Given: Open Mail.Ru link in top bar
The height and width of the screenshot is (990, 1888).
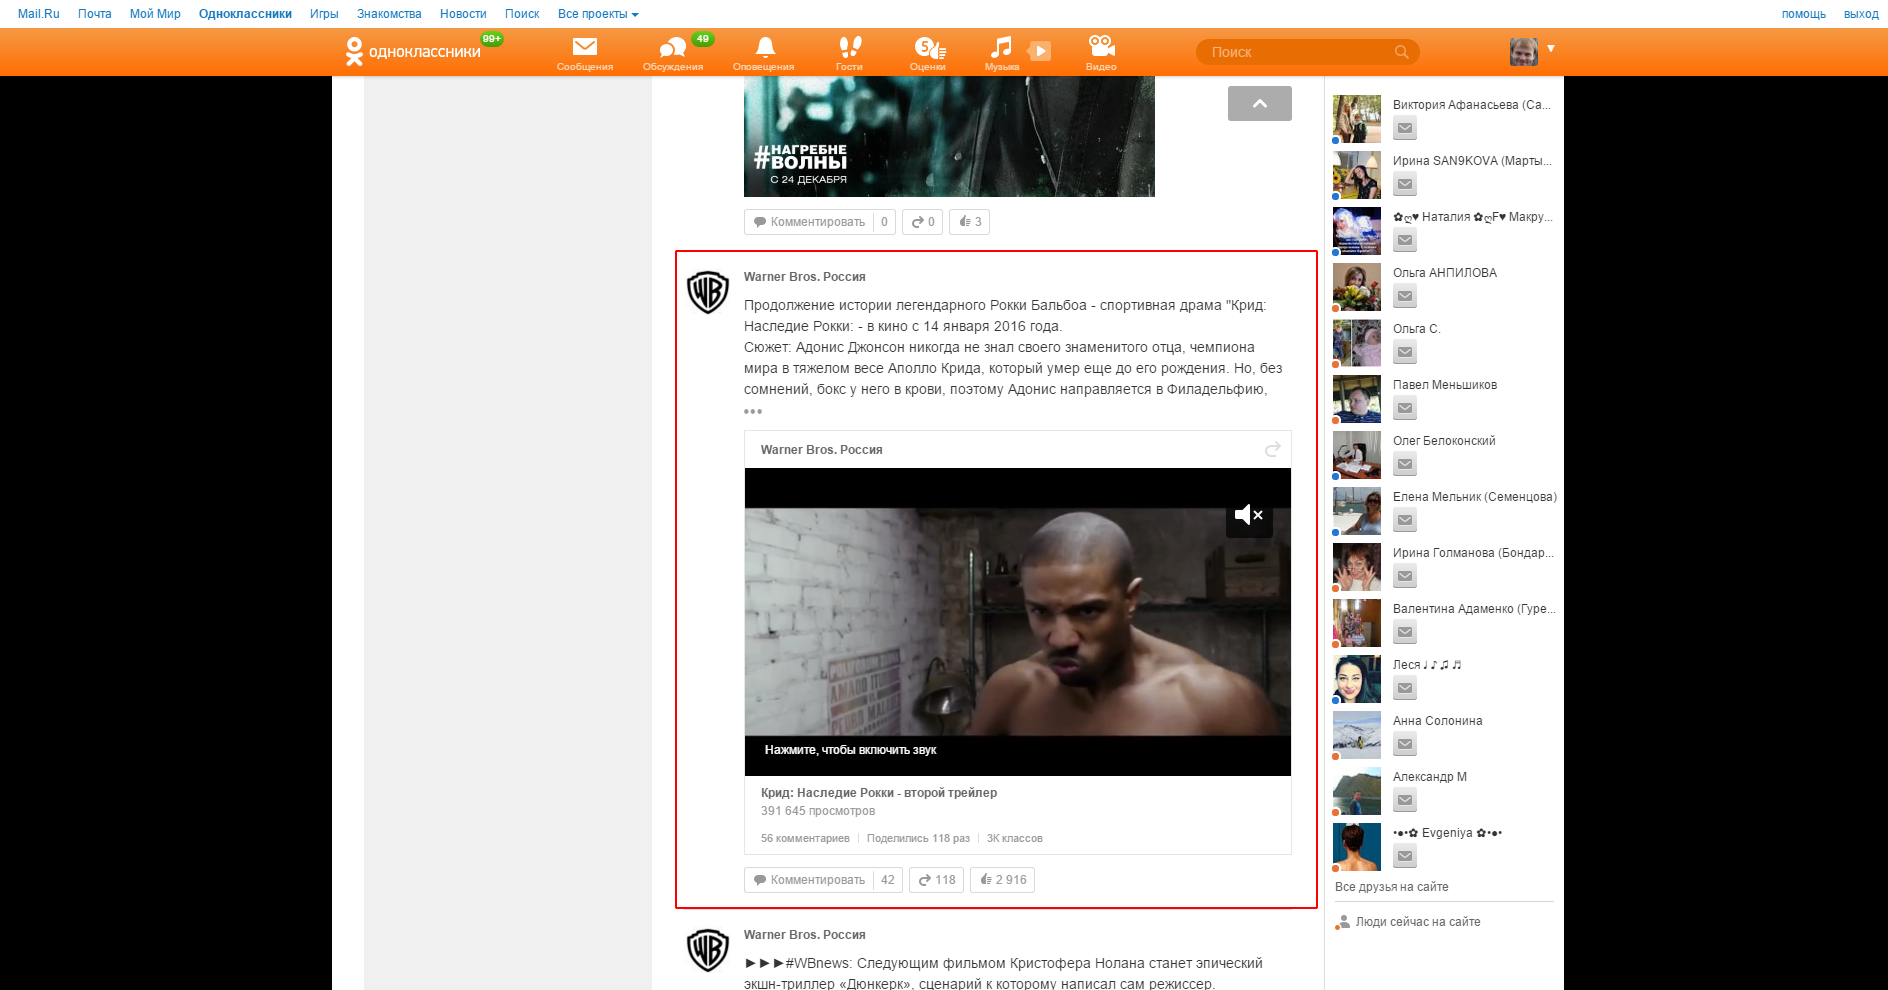Looking at the screenshot, I should (x=39, y=14).
